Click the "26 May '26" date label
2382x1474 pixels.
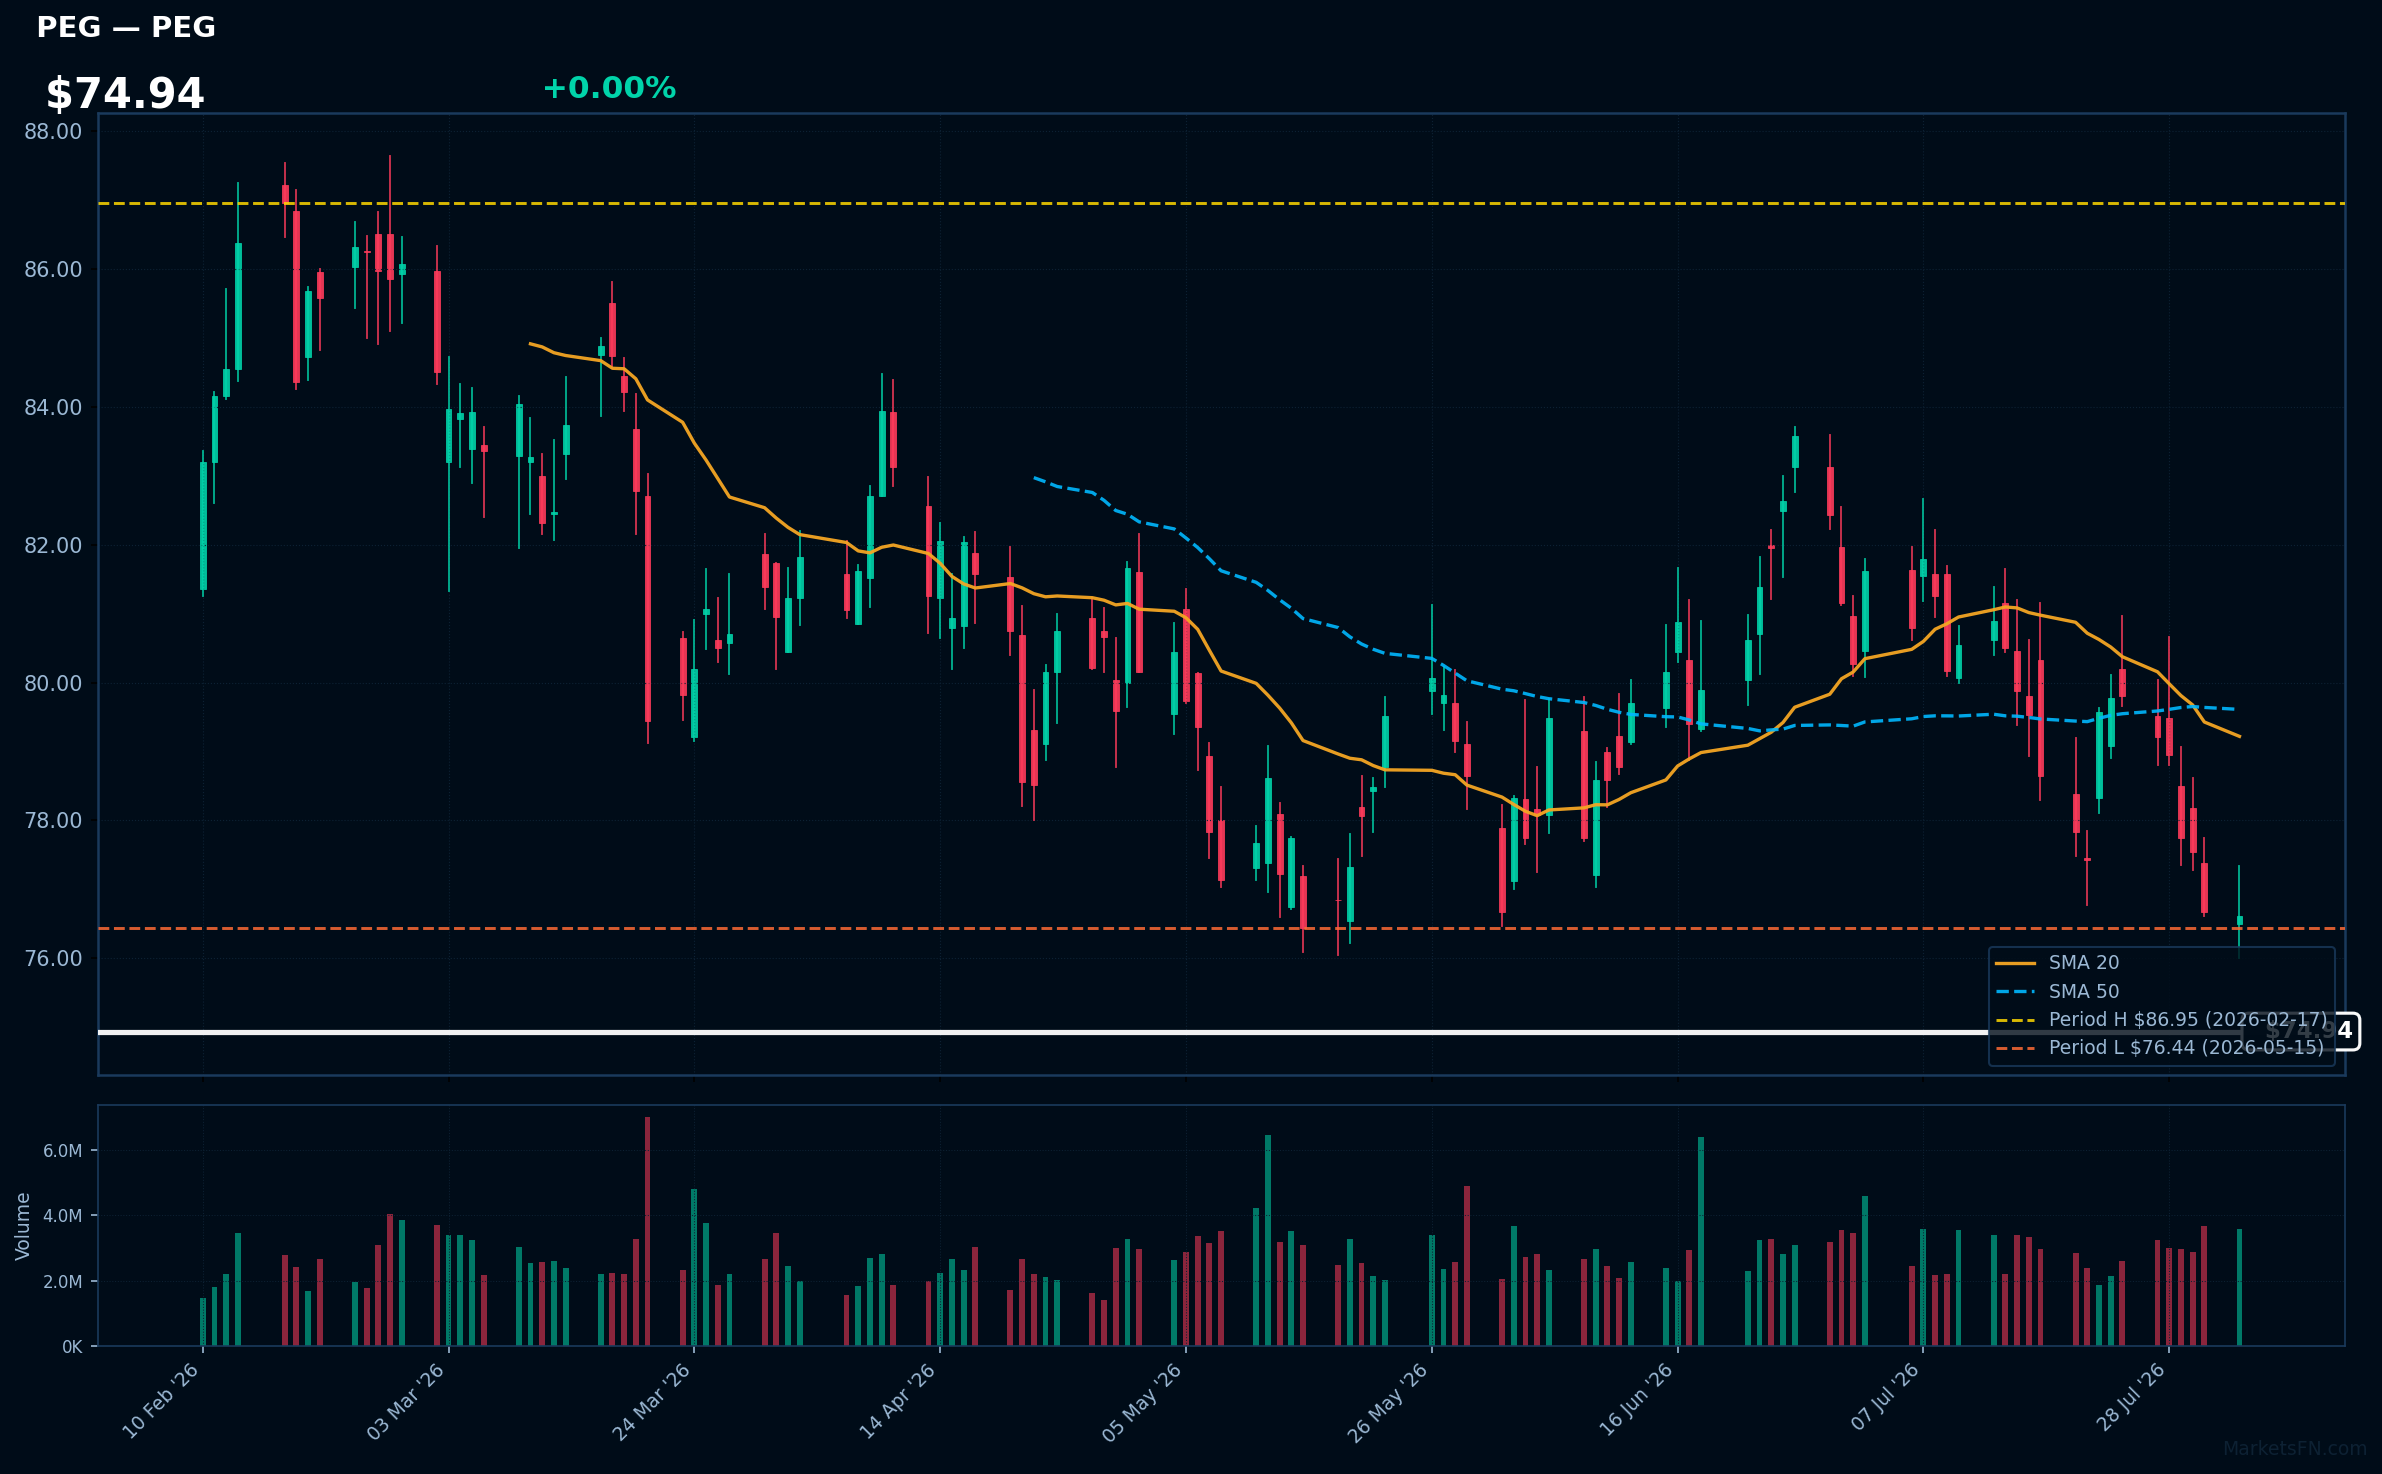[x=1388, y=1401]
